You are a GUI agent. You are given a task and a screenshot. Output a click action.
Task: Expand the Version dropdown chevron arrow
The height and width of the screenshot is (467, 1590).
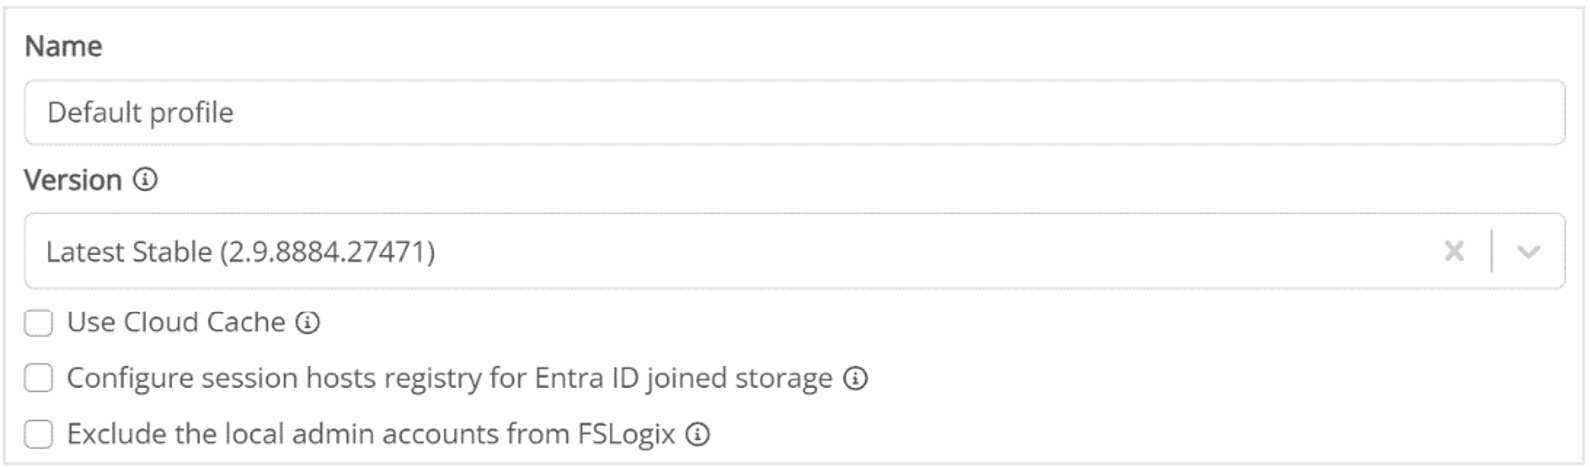tap(1528, 252)
